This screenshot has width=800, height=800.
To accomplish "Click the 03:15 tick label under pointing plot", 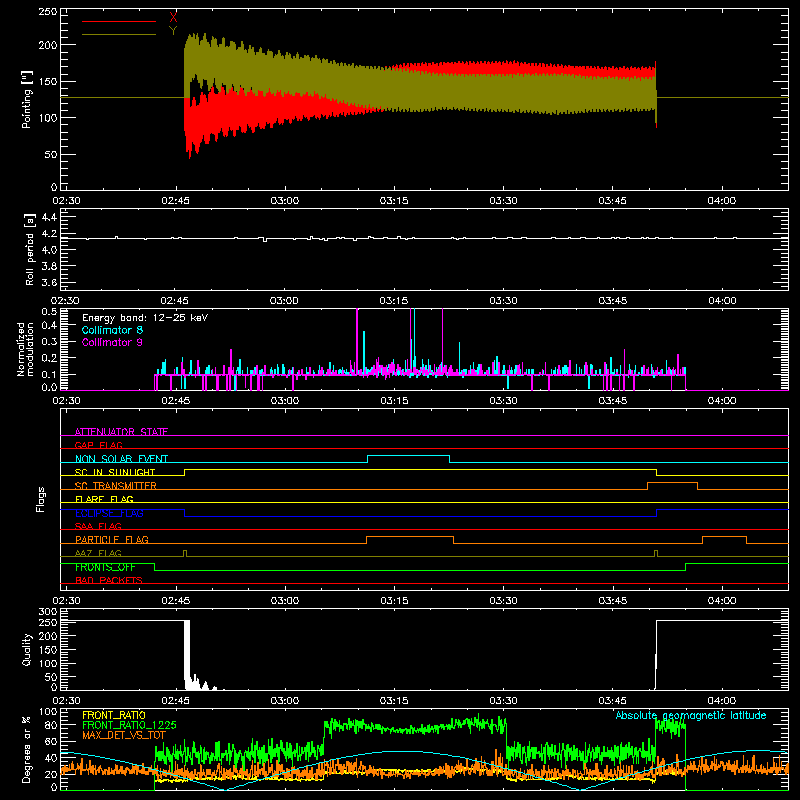I will click(394, 201).
